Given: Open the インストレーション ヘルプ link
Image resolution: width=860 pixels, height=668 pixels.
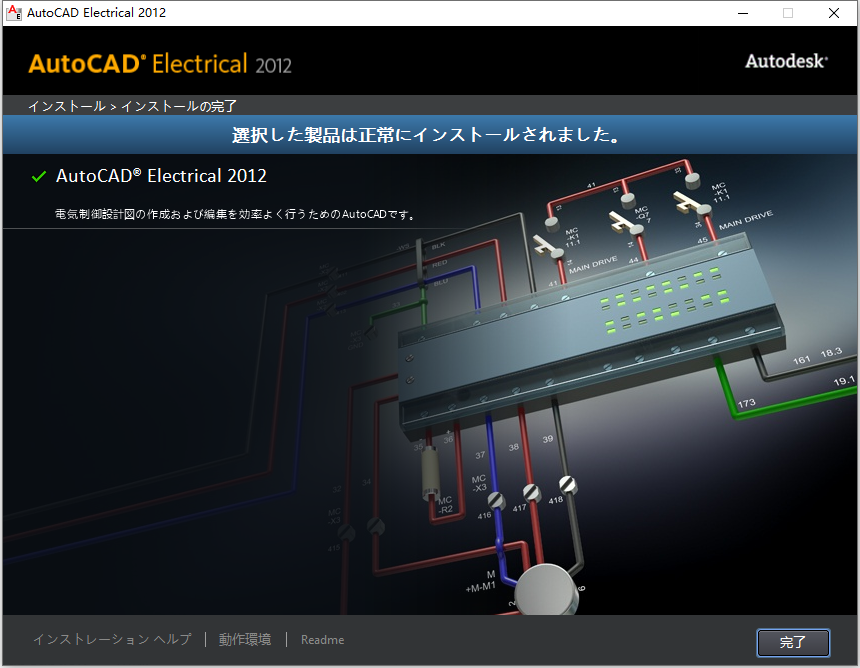Looking at the screenshot, I should (x=112, y=639).
